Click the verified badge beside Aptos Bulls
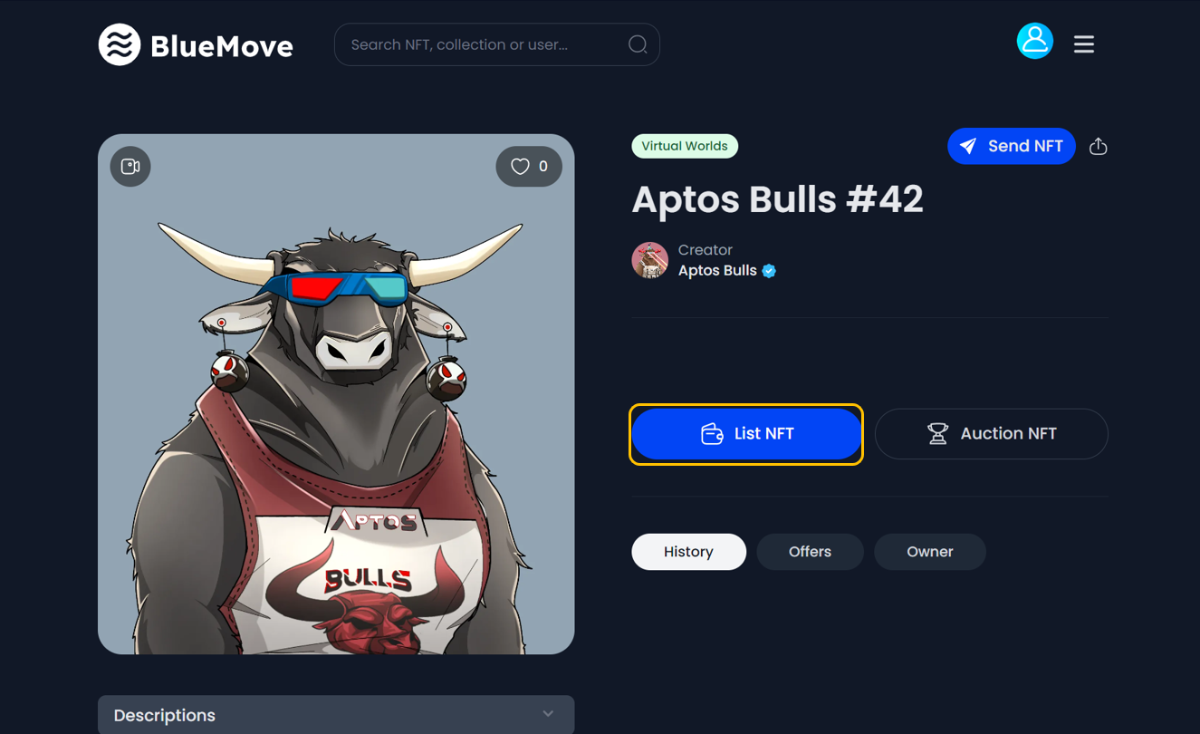Viewport: 1200px width, 734px height. coord(769,271)
